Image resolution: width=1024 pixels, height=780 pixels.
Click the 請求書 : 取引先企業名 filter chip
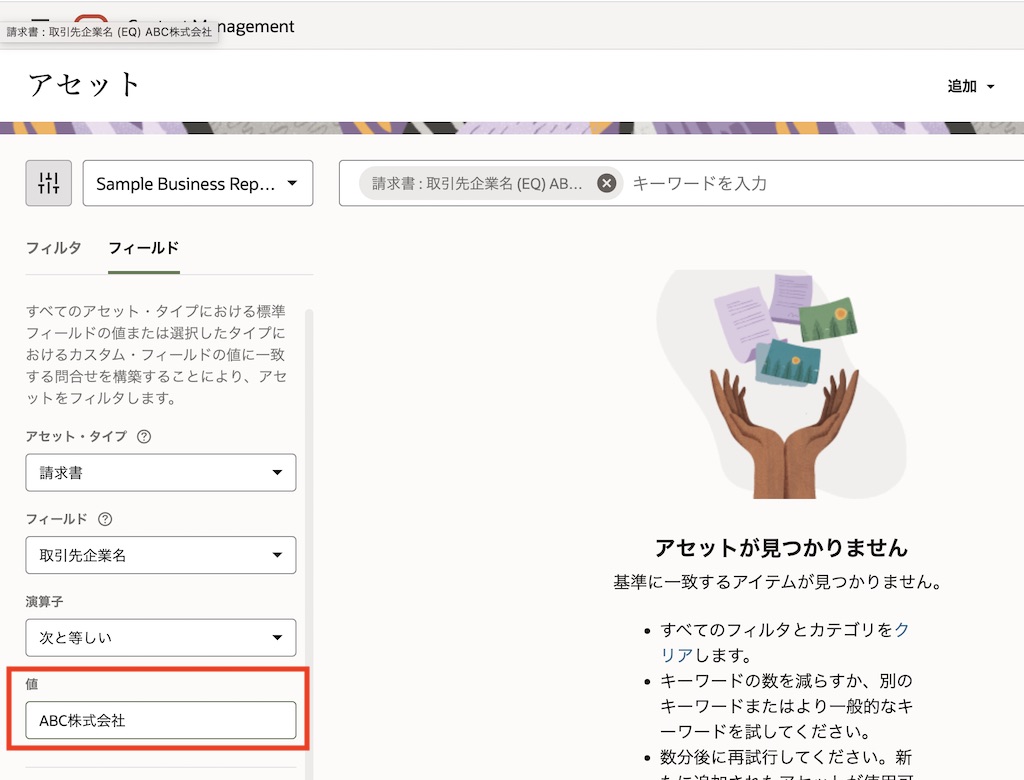point(477,184)
